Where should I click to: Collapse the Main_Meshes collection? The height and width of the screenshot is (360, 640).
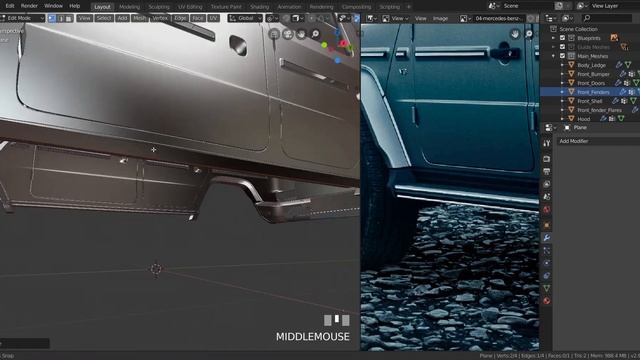554,56
